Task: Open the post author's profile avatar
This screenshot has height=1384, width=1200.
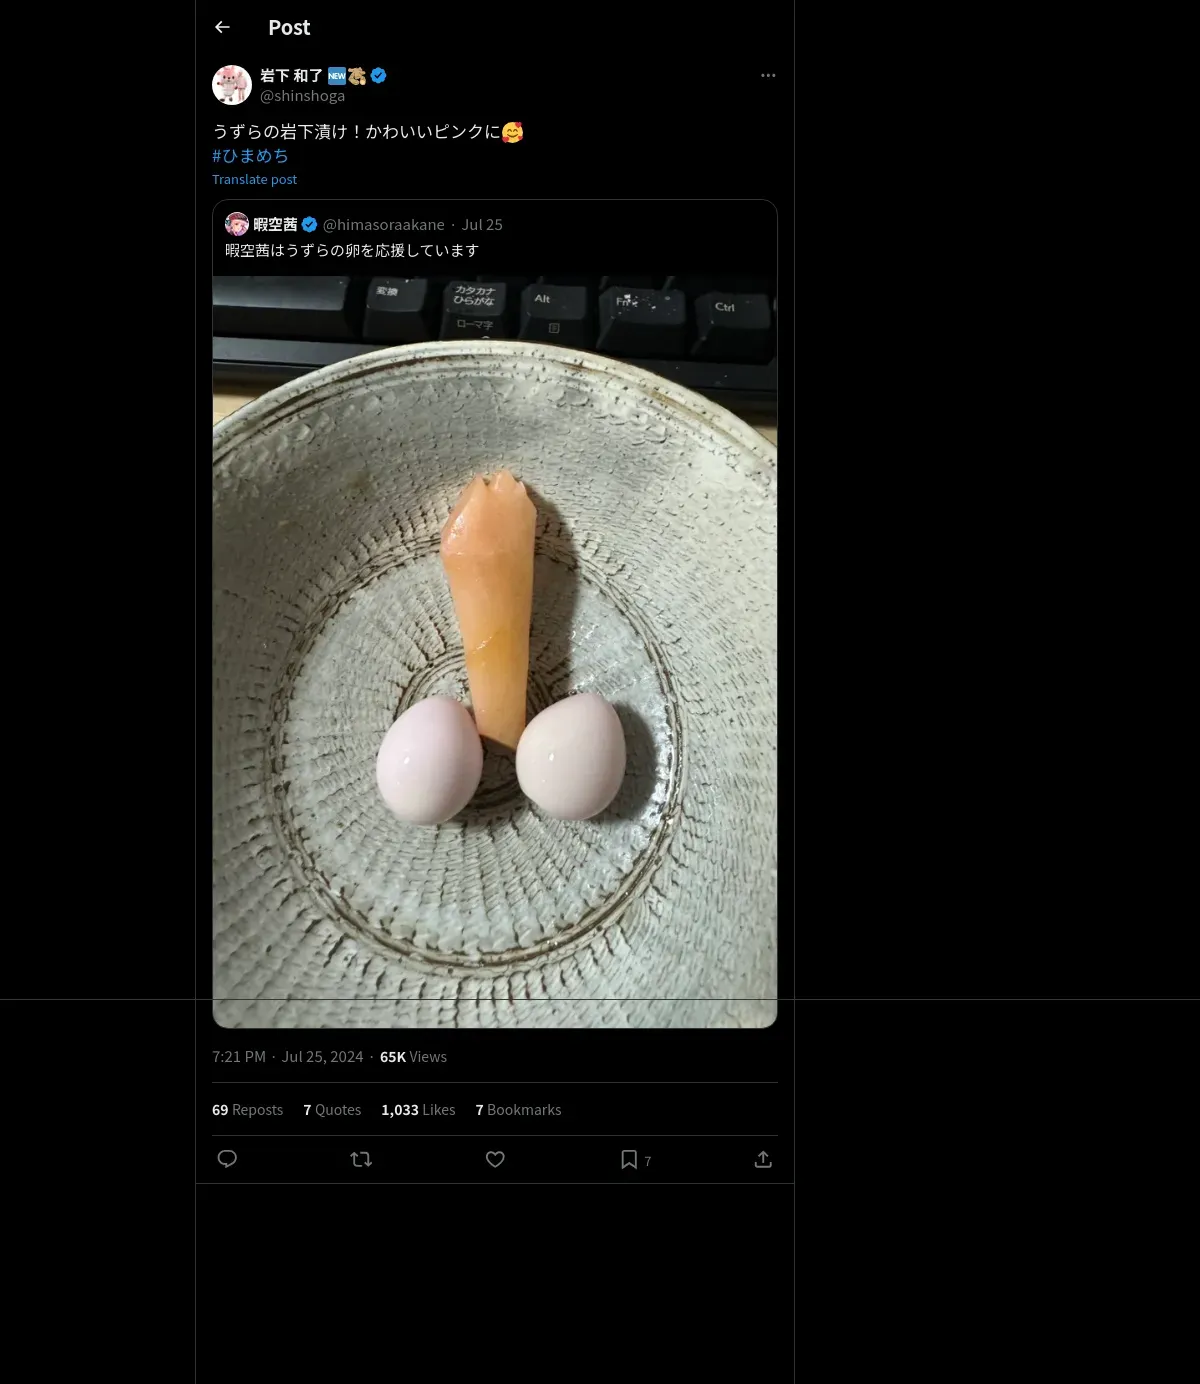Action: tap(232, 85)
